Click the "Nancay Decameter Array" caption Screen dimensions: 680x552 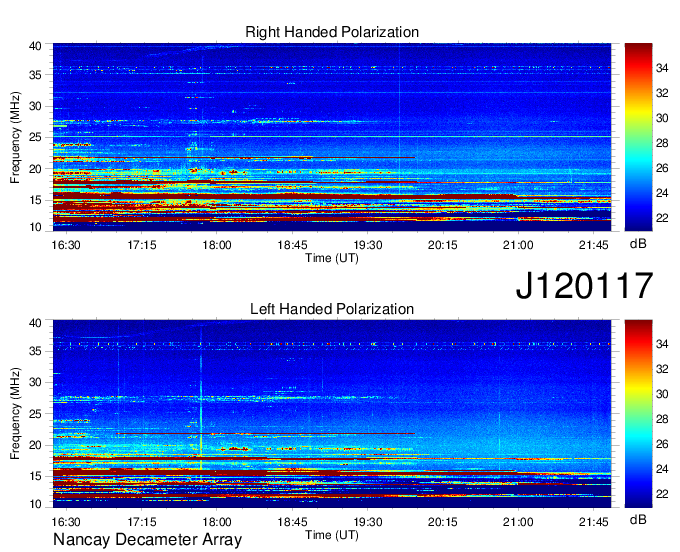pos(147,540)
